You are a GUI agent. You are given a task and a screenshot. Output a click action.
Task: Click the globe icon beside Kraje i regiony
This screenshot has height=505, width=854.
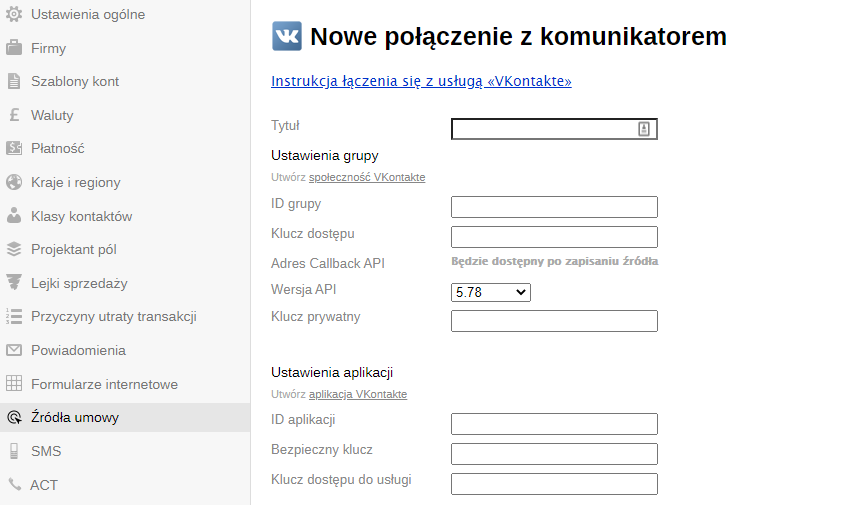pyautogui.click(x=14, y=182)
